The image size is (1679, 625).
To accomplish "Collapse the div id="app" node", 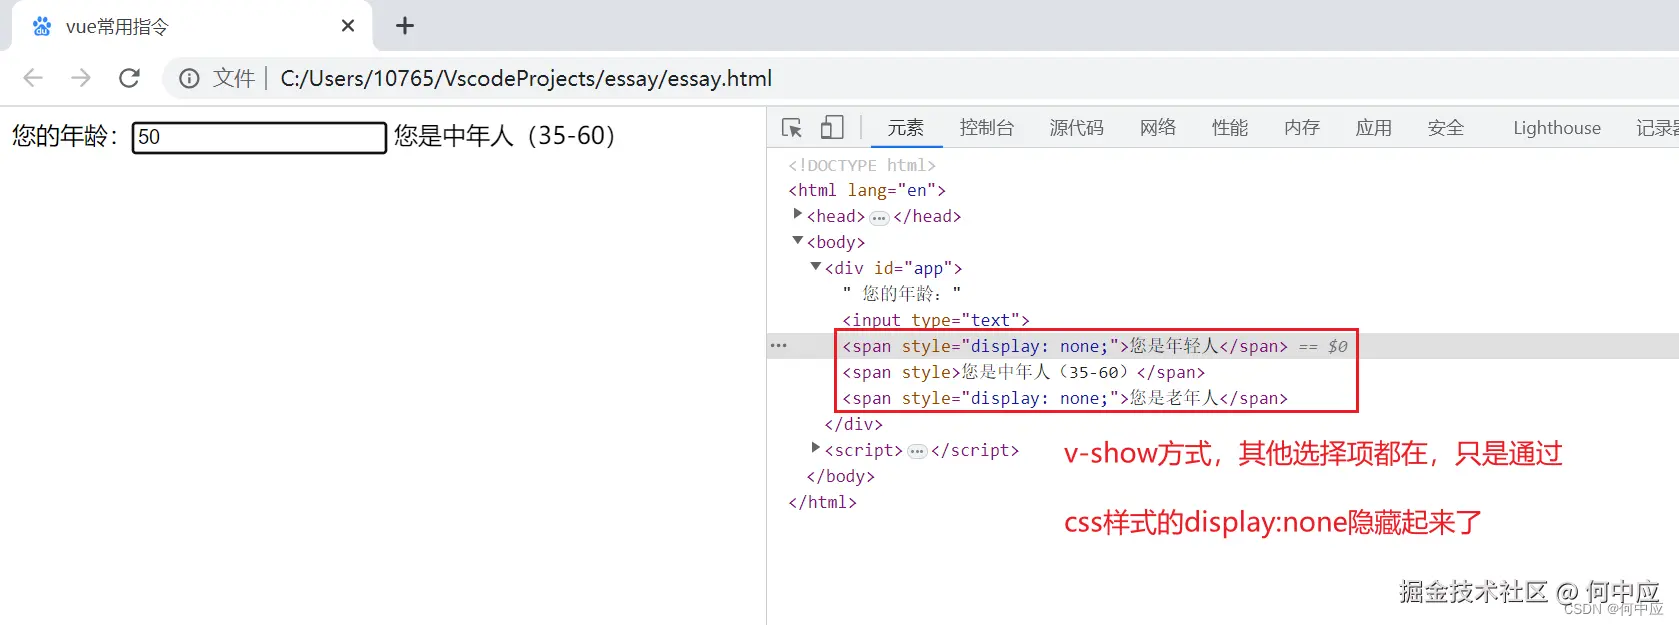I will (815, 266).
